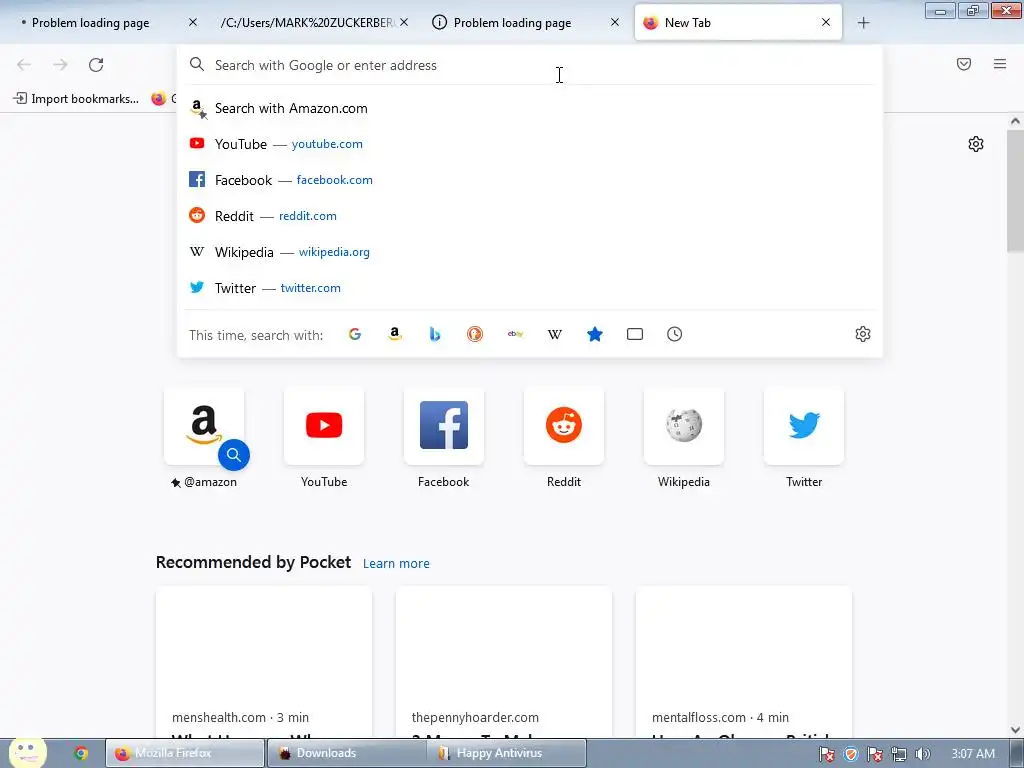Search this time with Wikipedia icon
1024x768 pixels.
[554, 334]
